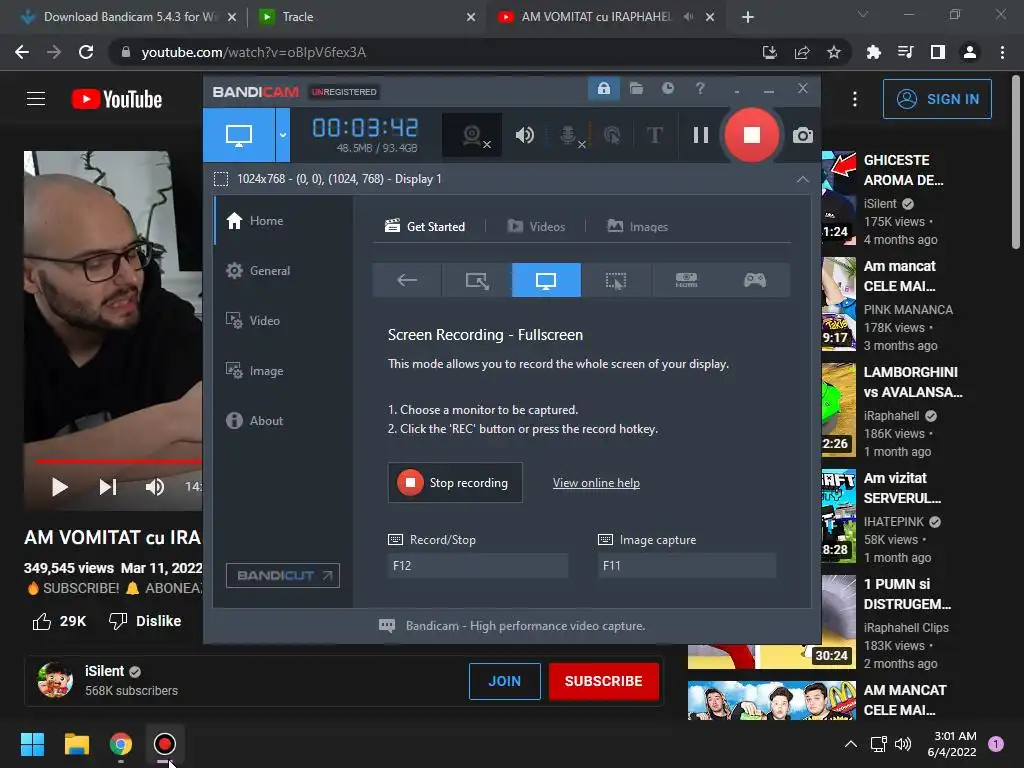This screenshot has height=768, width=1024.
Task: Switch to Download Bandicam browser tab
Action: (x=129, y=17)
